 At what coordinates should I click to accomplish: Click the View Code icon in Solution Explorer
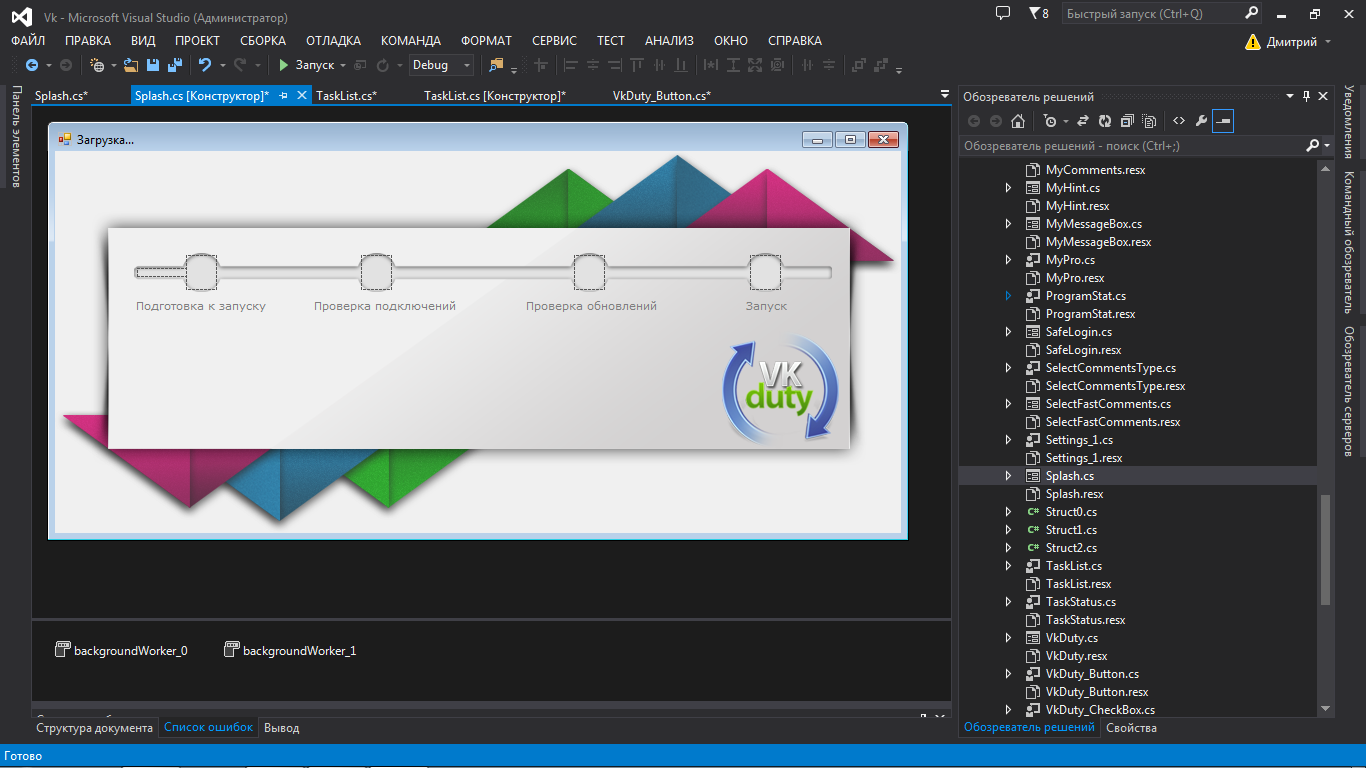(x=1179, y=121)
